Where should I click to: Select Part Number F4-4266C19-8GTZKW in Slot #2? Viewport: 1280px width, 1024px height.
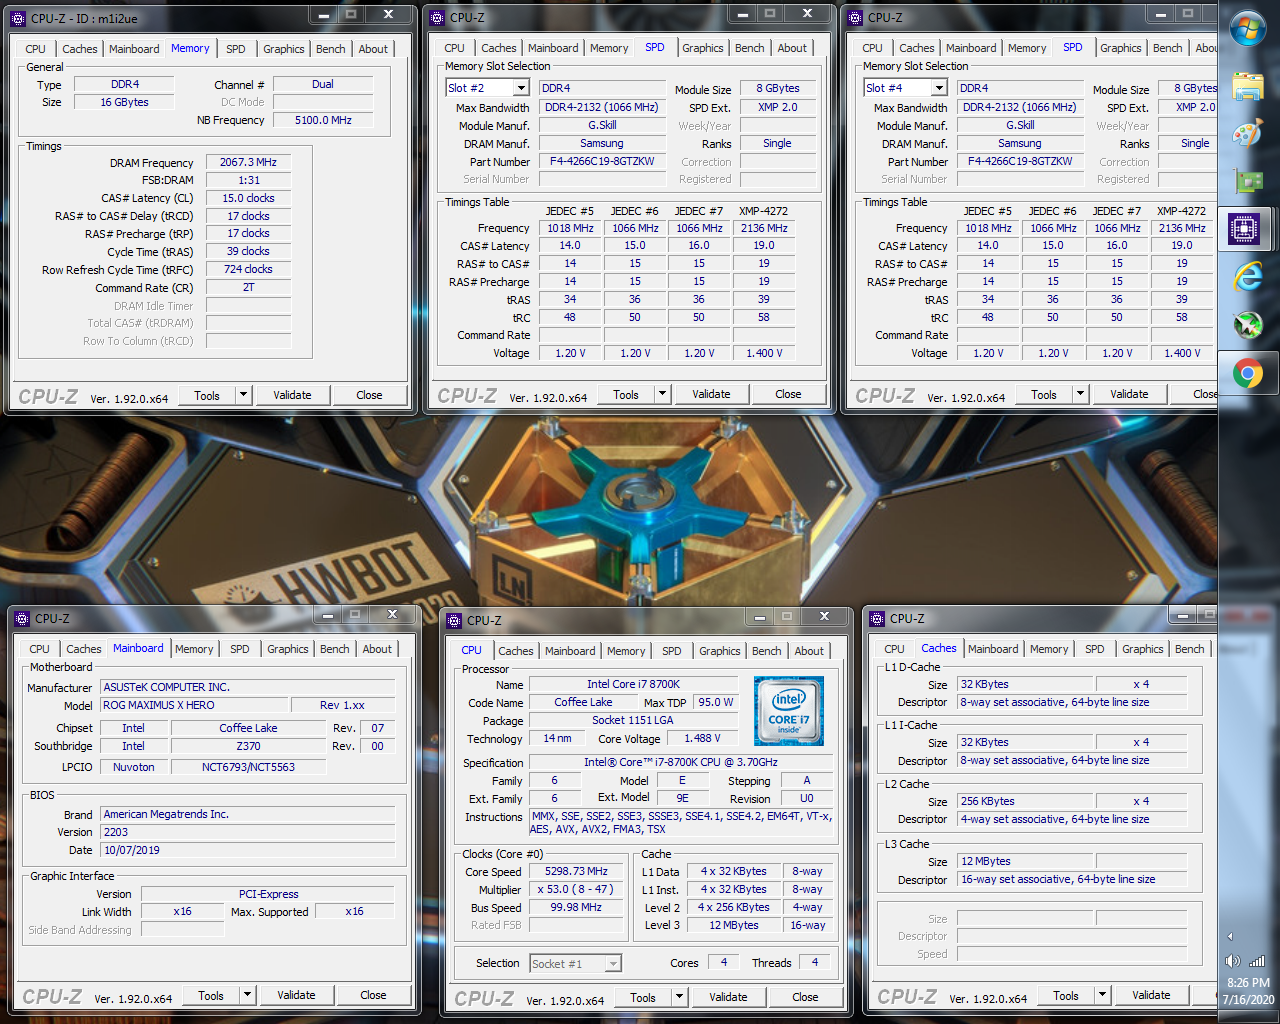pos(602,161)
